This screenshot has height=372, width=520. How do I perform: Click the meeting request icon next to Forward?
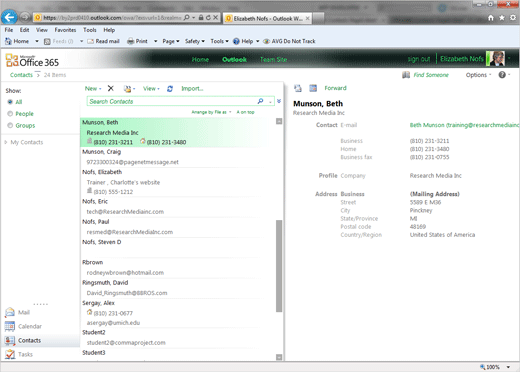tap(313, 88)
